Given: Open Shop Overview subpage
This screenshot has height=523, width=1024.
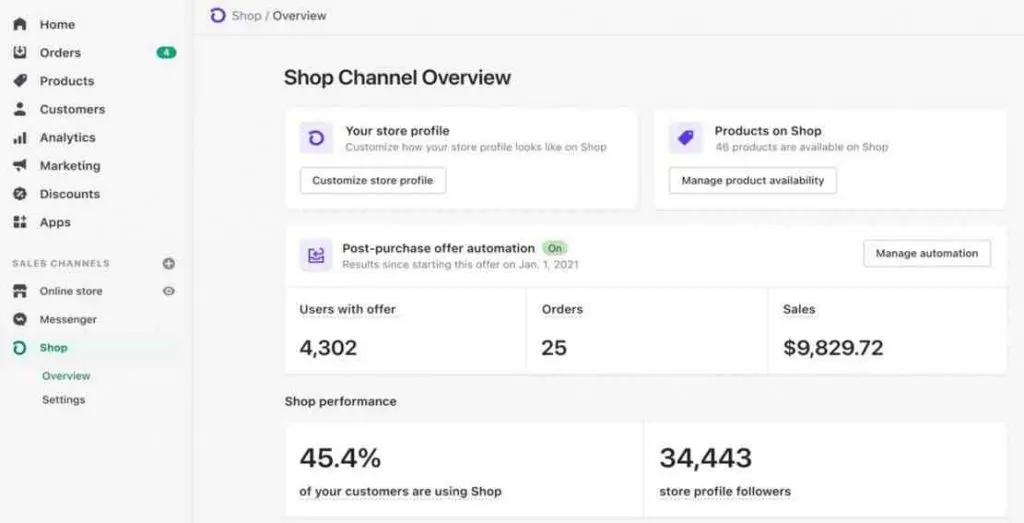Looking at the screenshot, I should (x=66, y=376).
